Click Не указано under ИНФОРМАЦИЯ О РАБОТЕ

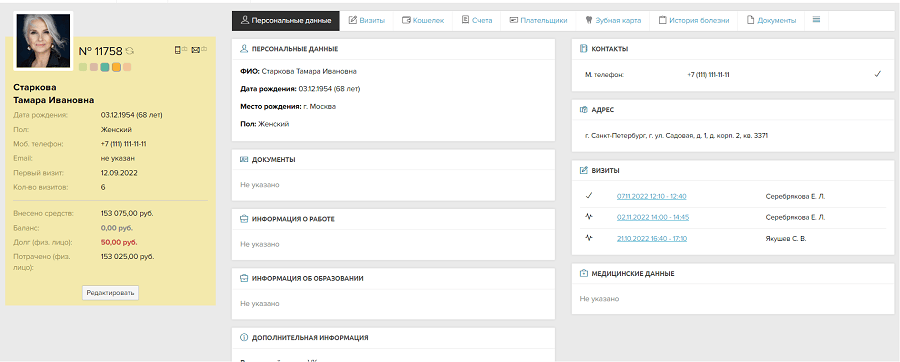pyautogui.click(x=259, y=244)
